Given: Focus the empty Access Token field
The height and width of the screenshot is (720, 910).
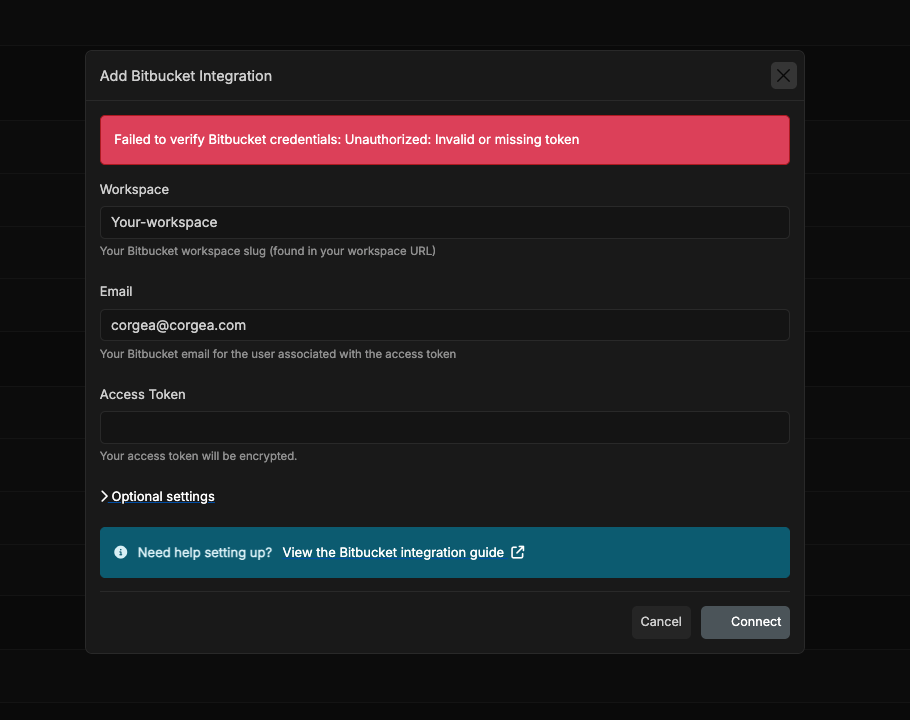Looking at the screenshot, I should coord(445,428).
